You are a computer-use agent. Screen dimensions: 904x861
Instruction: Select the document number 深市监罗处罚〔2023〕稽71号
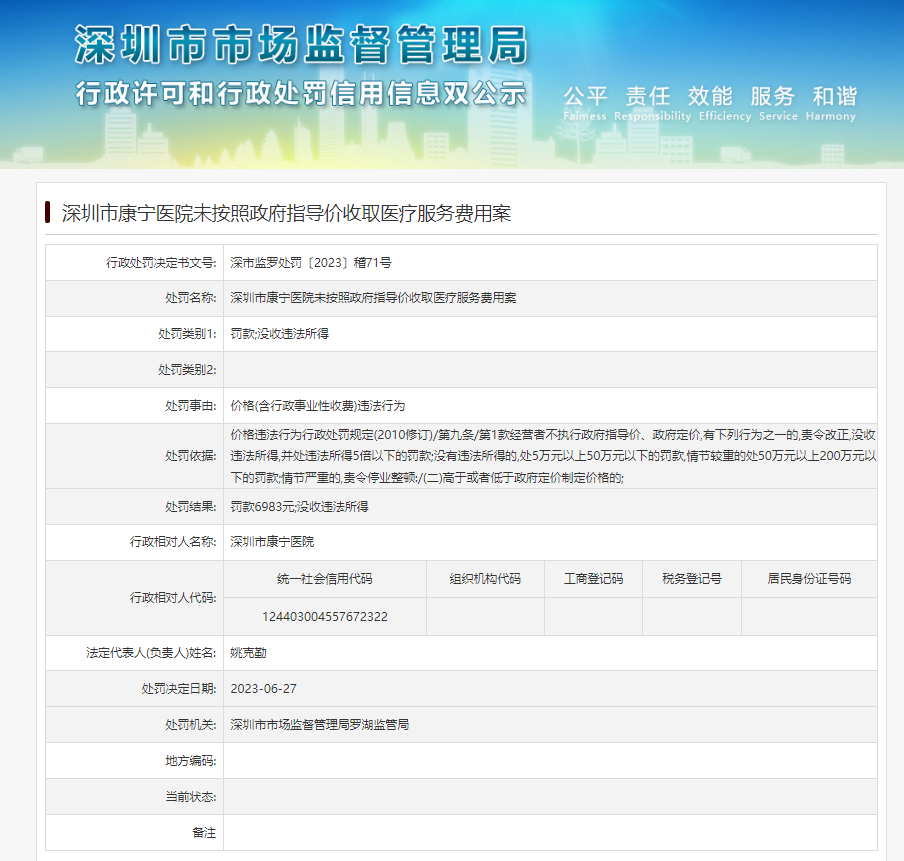pos(311,263)
